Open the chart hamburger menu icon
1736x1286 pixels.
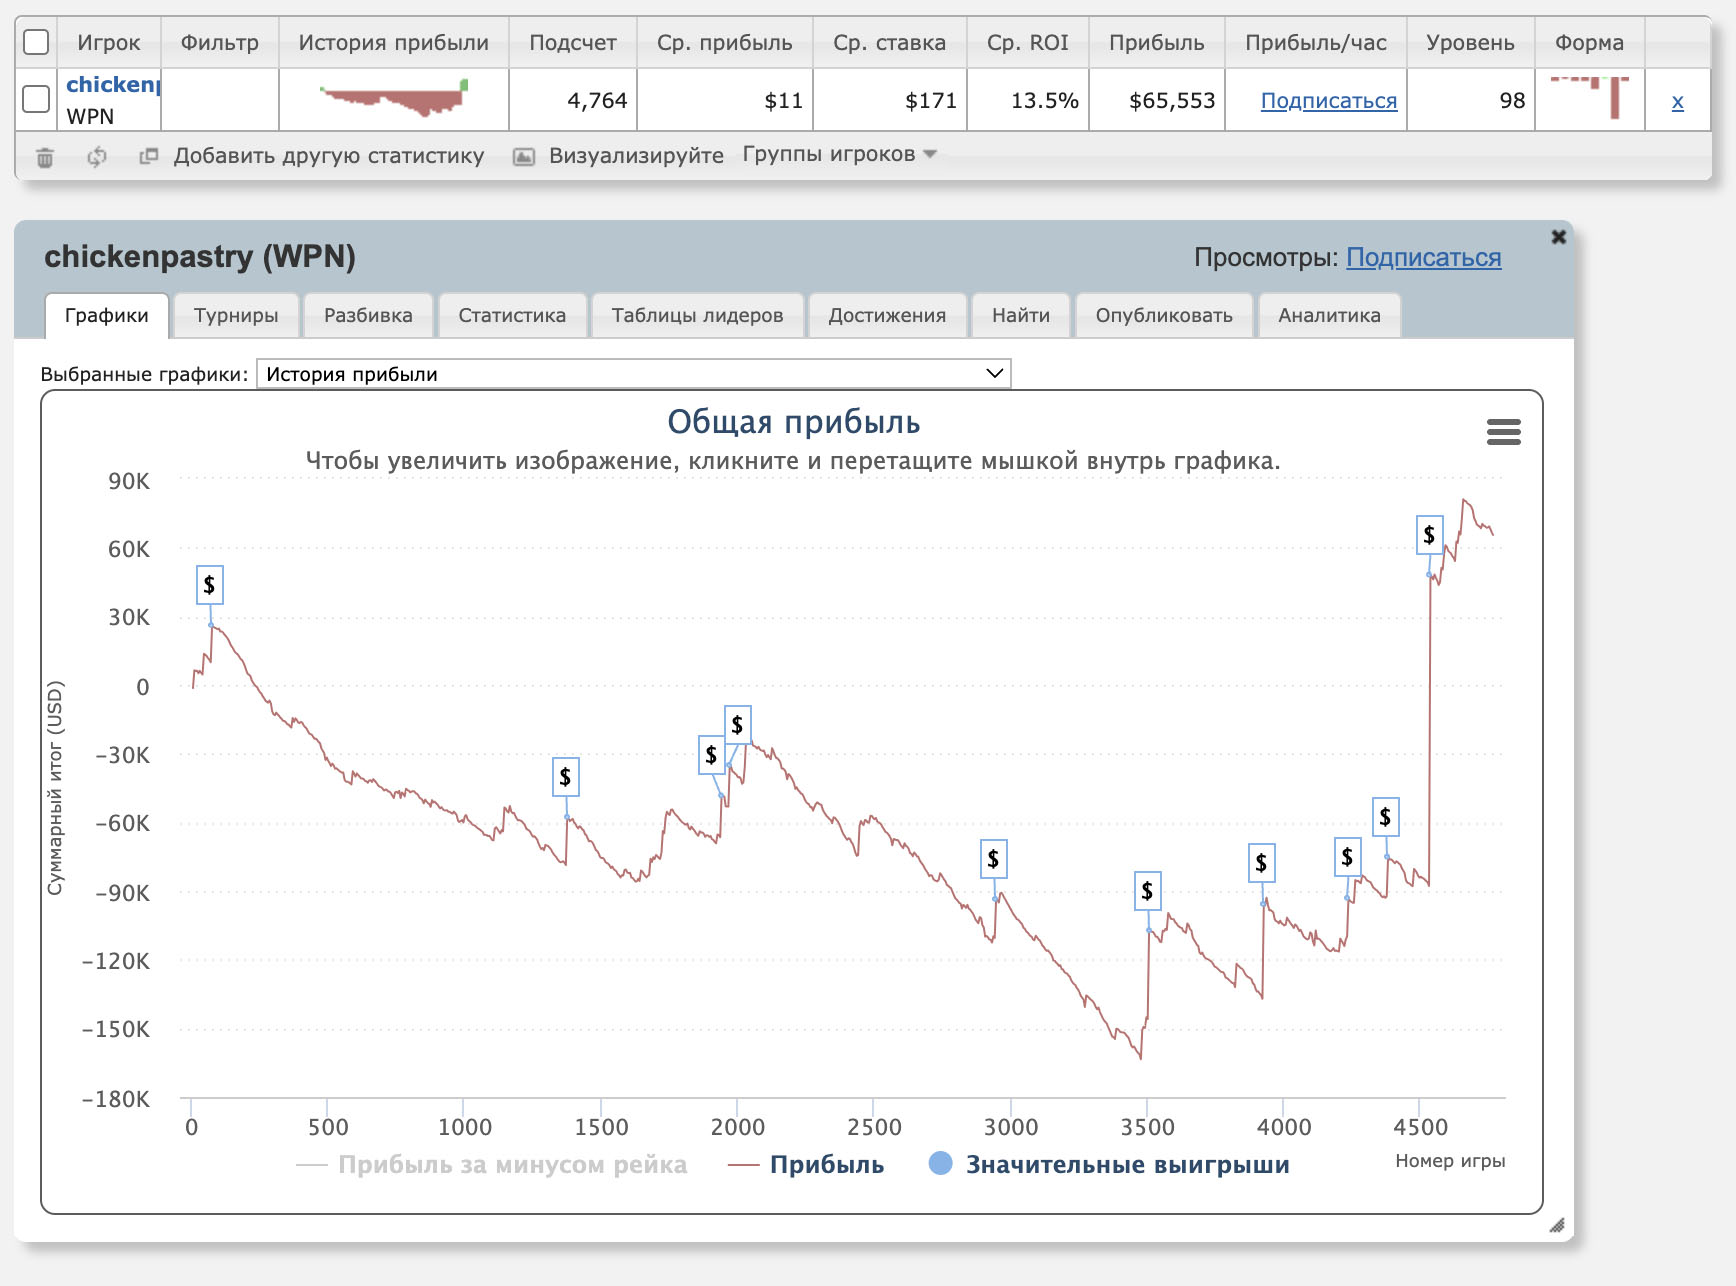(x=1503, y=432)
